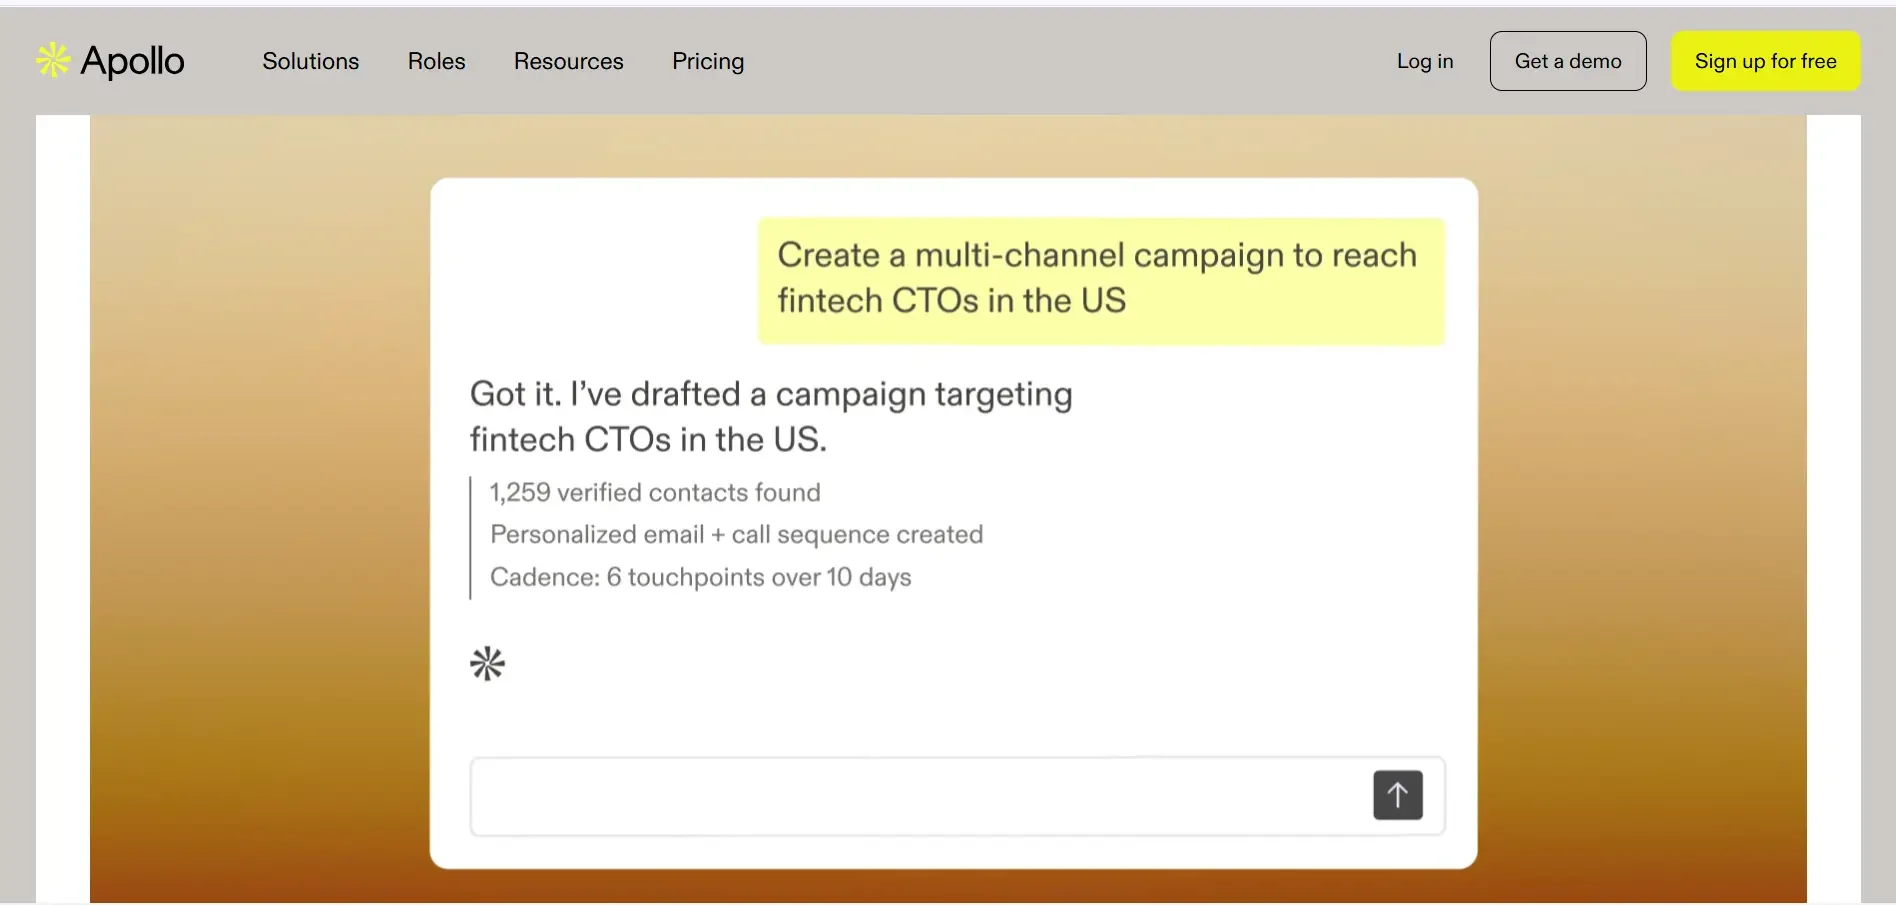Click the spinning asterisk loading icon
1896x905 pixels.
click(x=488, y=664)
